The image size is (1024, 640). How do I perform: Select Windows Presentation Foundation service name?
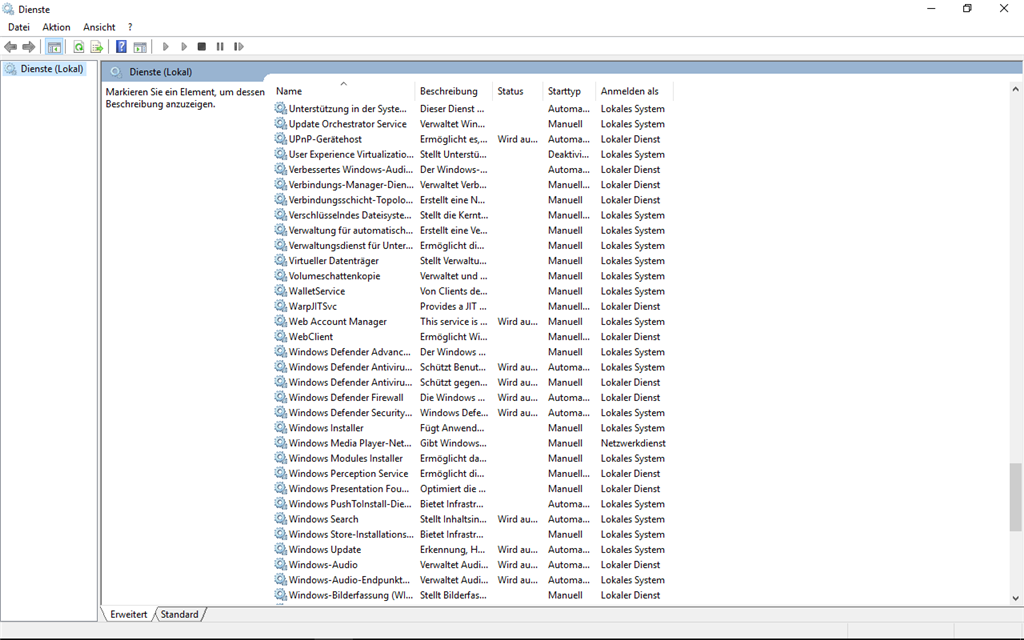[349, 489]
